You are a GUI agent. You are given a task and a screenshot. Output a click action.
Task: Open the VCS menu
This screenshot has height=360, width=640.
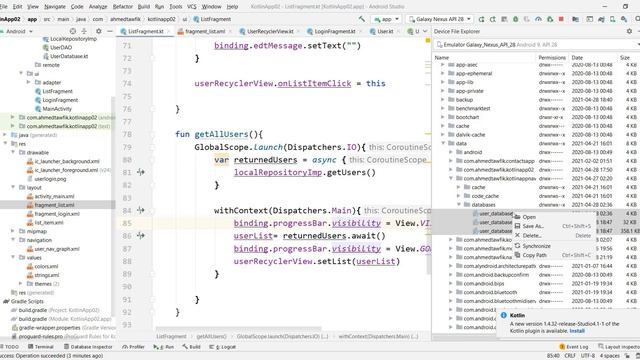coord(191,7)
